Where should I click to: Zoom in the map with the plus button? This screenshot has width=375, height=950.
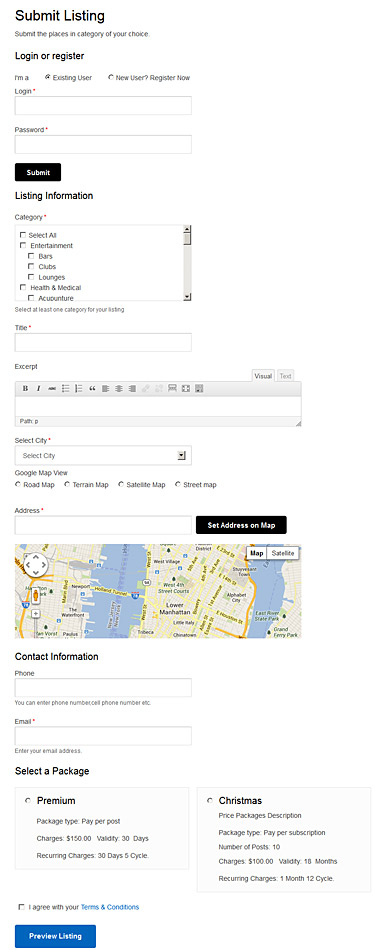[x=35, y=614]
